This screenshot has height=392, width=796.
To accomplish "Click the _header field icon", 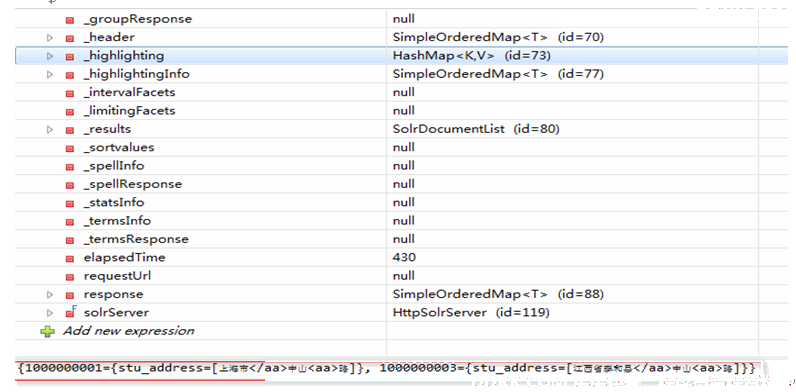I will click(x=70, y=38).
